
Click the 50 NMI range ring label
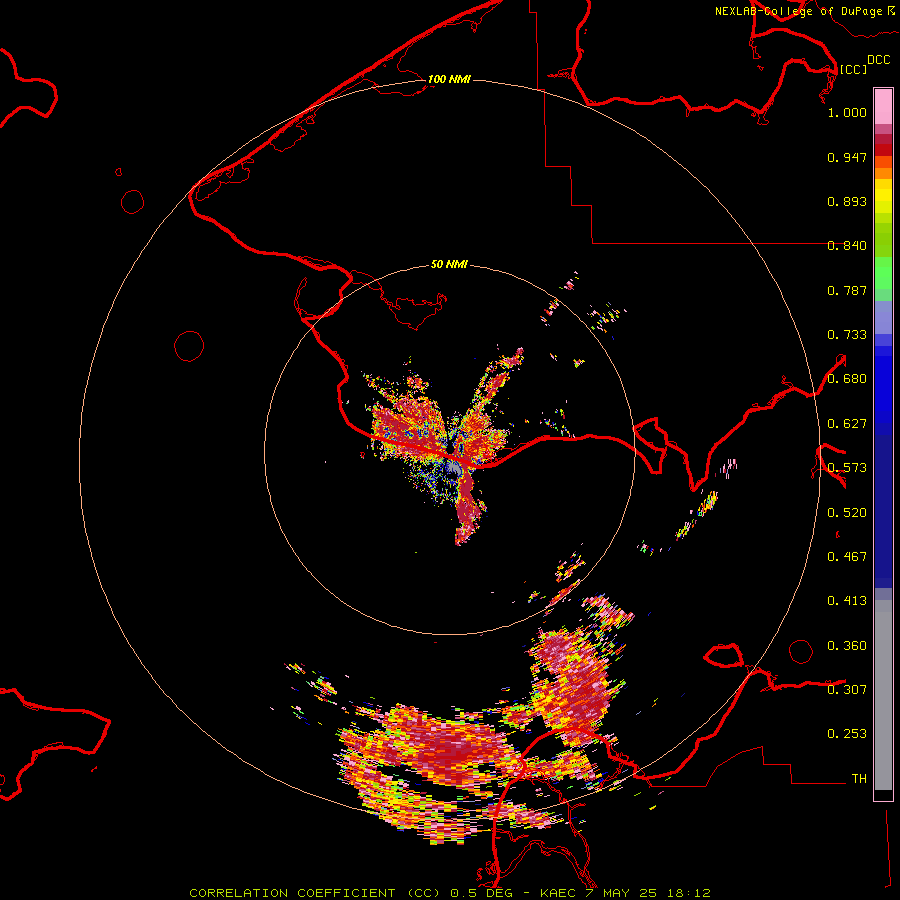pyautogui.click(x=449, y=264)
